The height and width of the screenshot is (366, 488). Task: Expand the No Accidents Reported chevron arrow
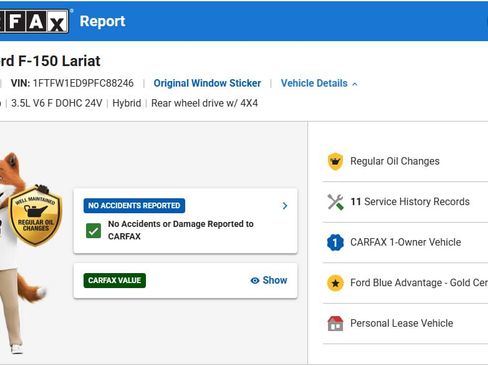tap(285, 206)
